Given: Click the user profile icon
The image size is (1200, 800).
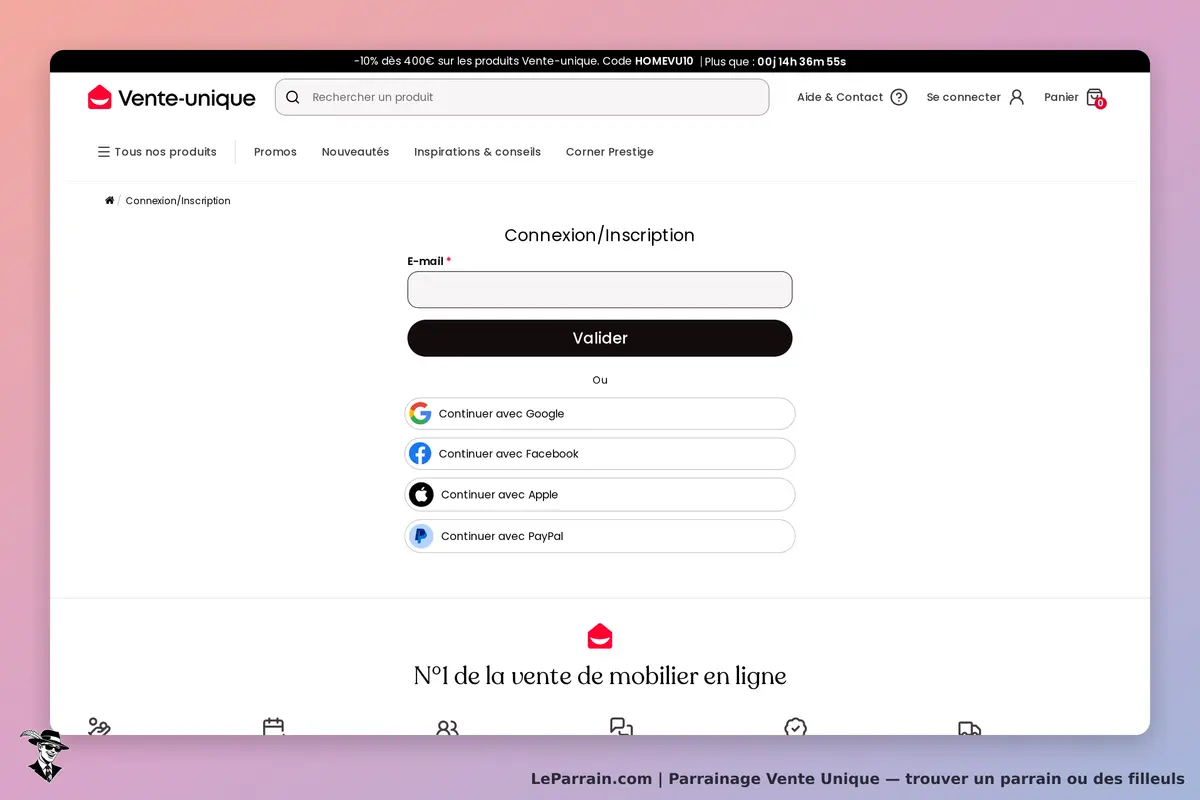Looking at the screenshot, I should 1017,97.
